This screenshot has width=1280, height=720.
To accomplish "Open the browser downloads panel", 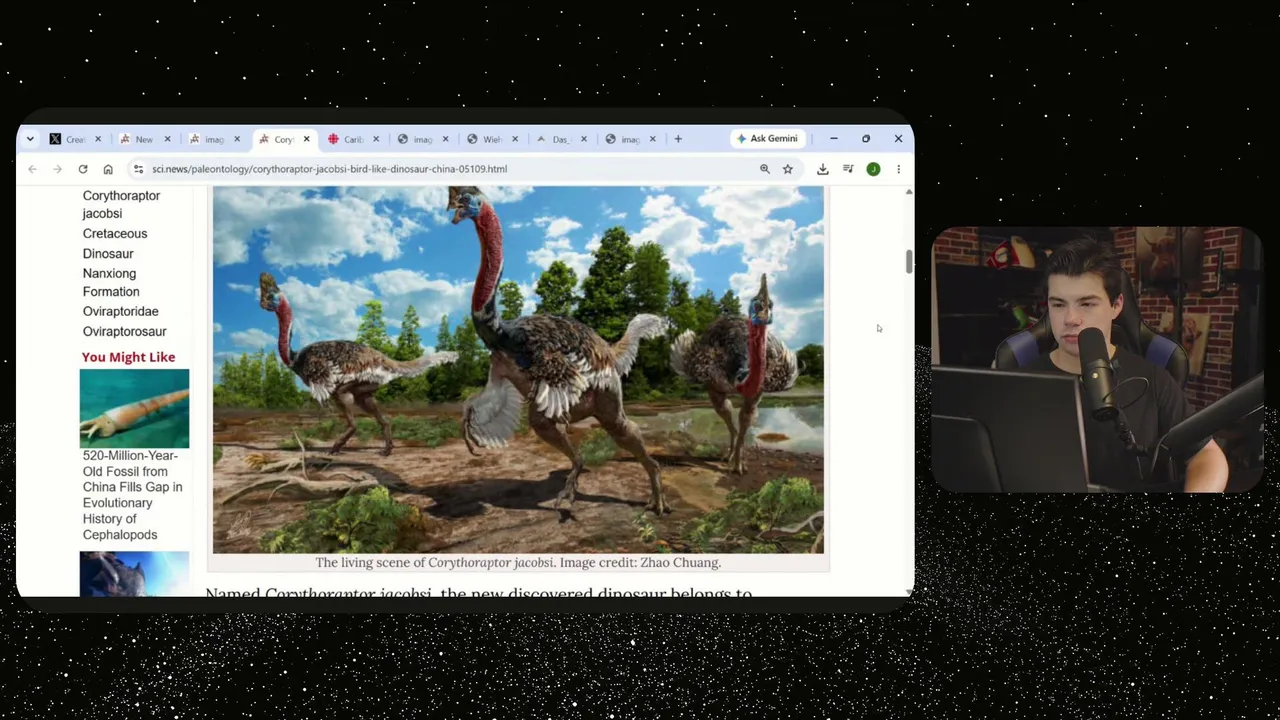I will tap(823, 169).
